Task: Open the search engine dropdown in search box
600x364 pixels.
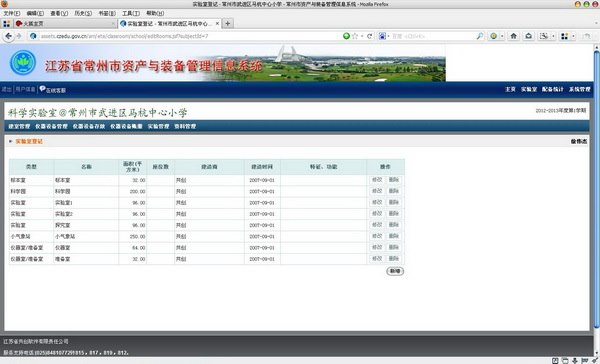Action: coord(384,36)
